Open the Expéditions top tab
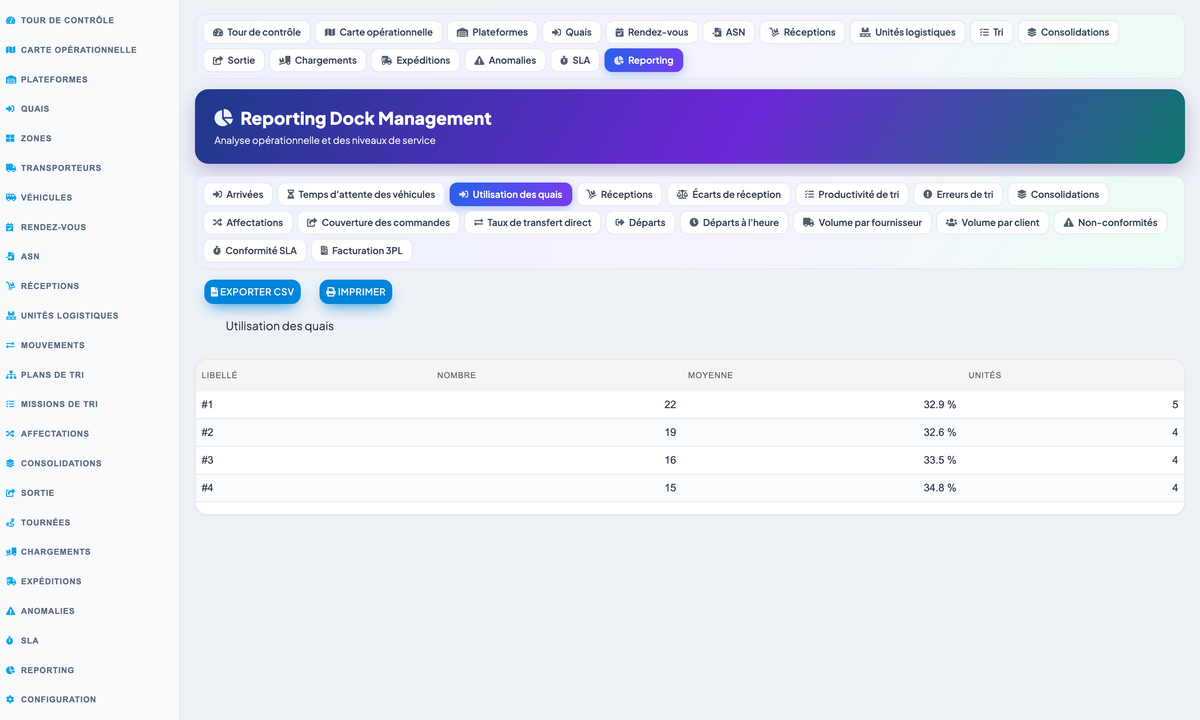The height and width of the screenshot is (720, 1200). 416,60
